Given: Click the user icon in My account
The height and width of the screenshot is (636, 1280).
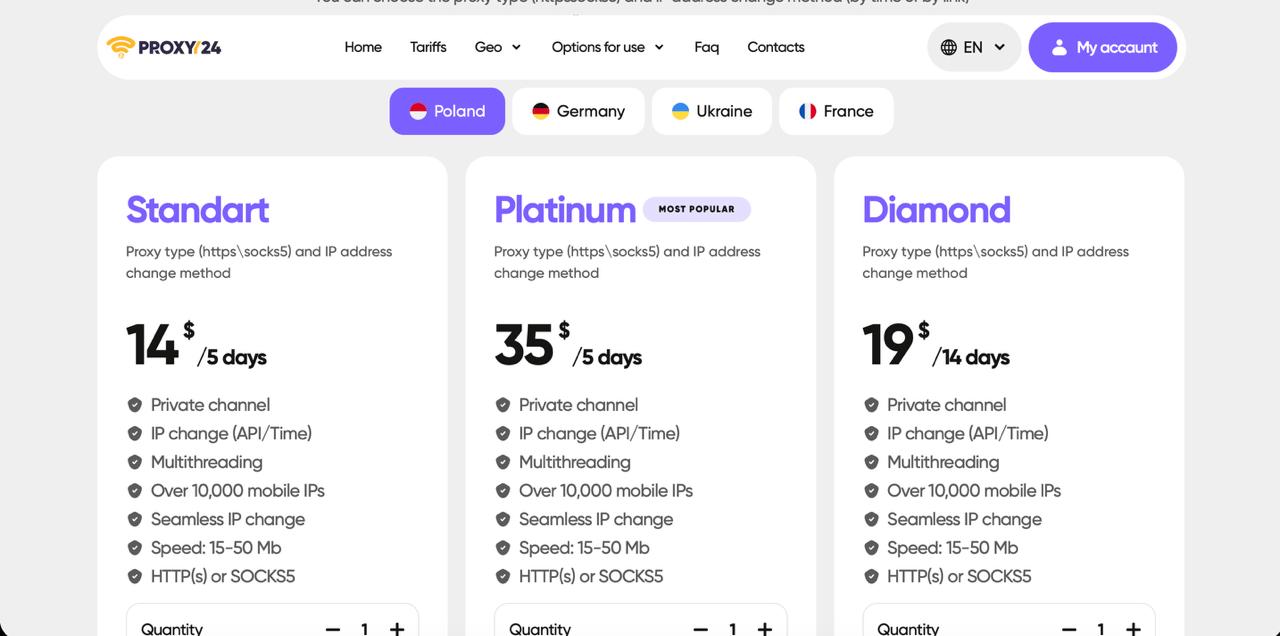Looking at the screenshot, I should 1059,47.
